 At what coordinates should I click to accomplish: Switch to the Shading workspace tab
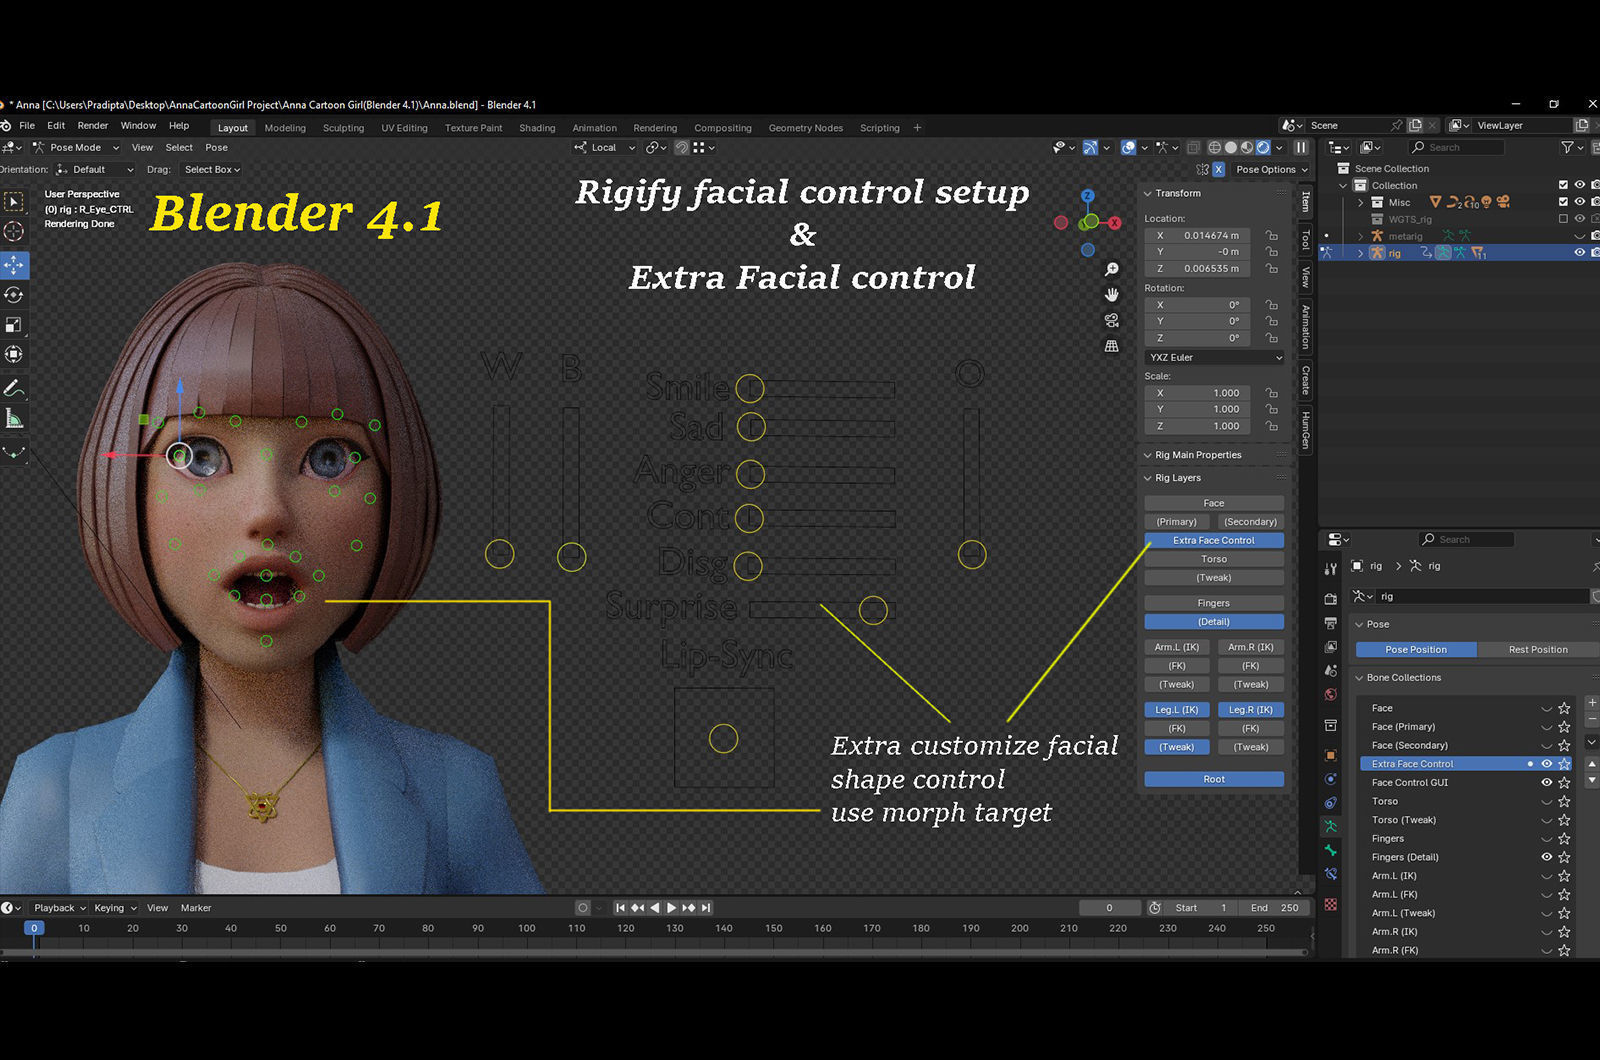pos(537,128)
